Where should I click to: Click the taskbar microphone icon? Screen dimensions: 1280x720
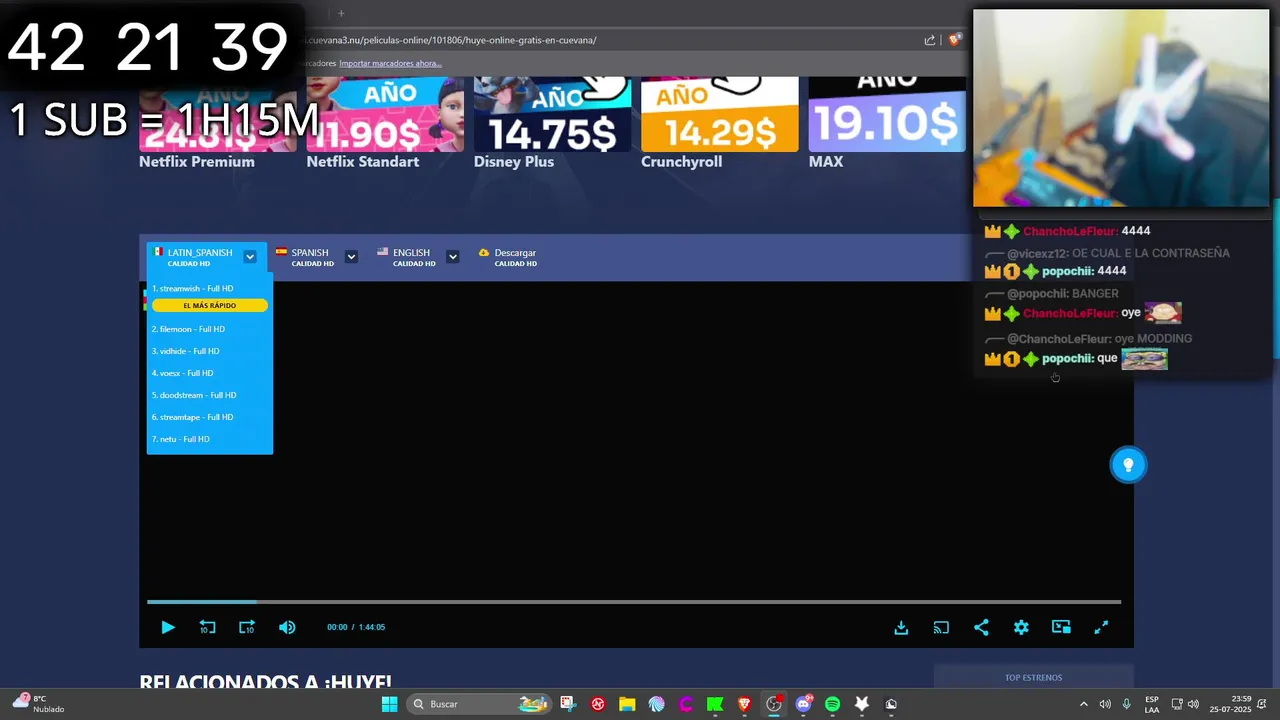point(1127,704)
